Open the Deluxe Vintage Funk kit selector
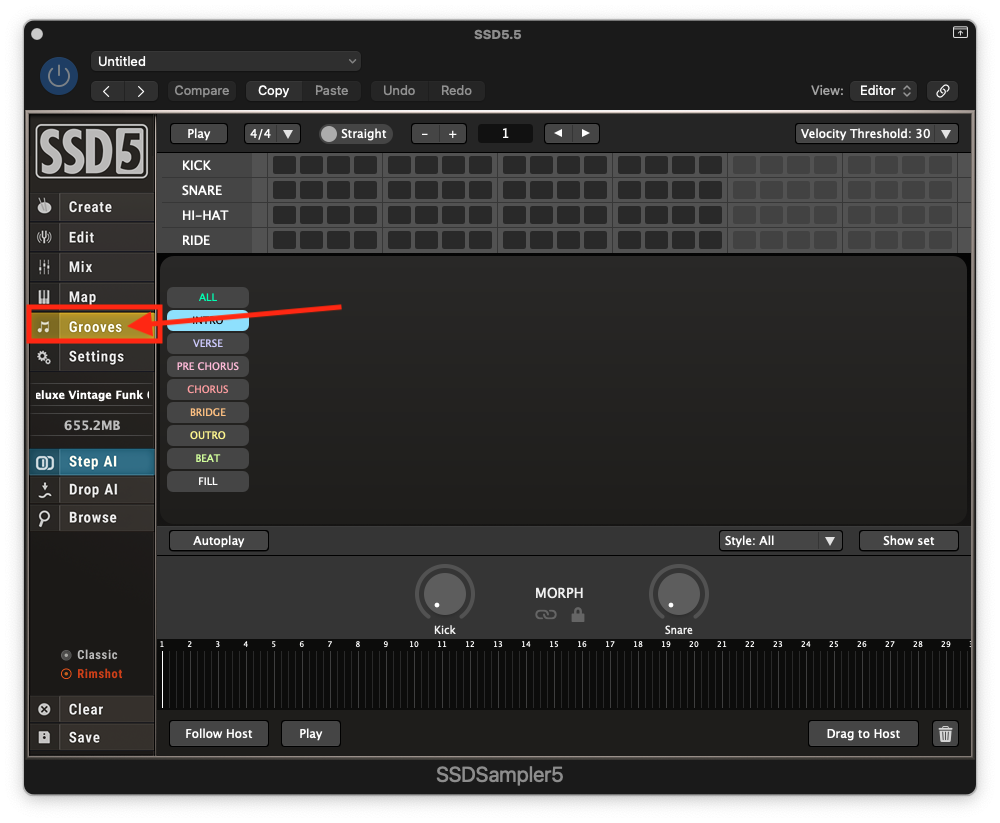 (92, 395)
